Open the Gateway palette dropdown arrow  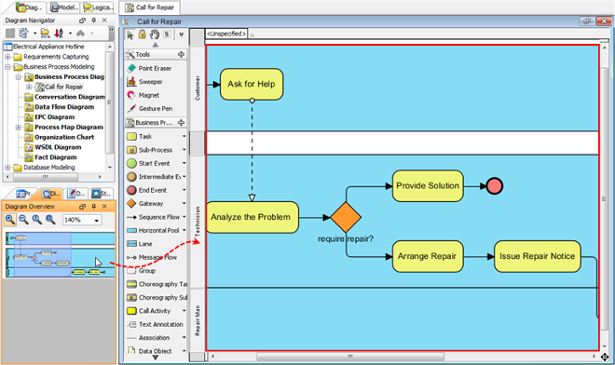point(184,203)
